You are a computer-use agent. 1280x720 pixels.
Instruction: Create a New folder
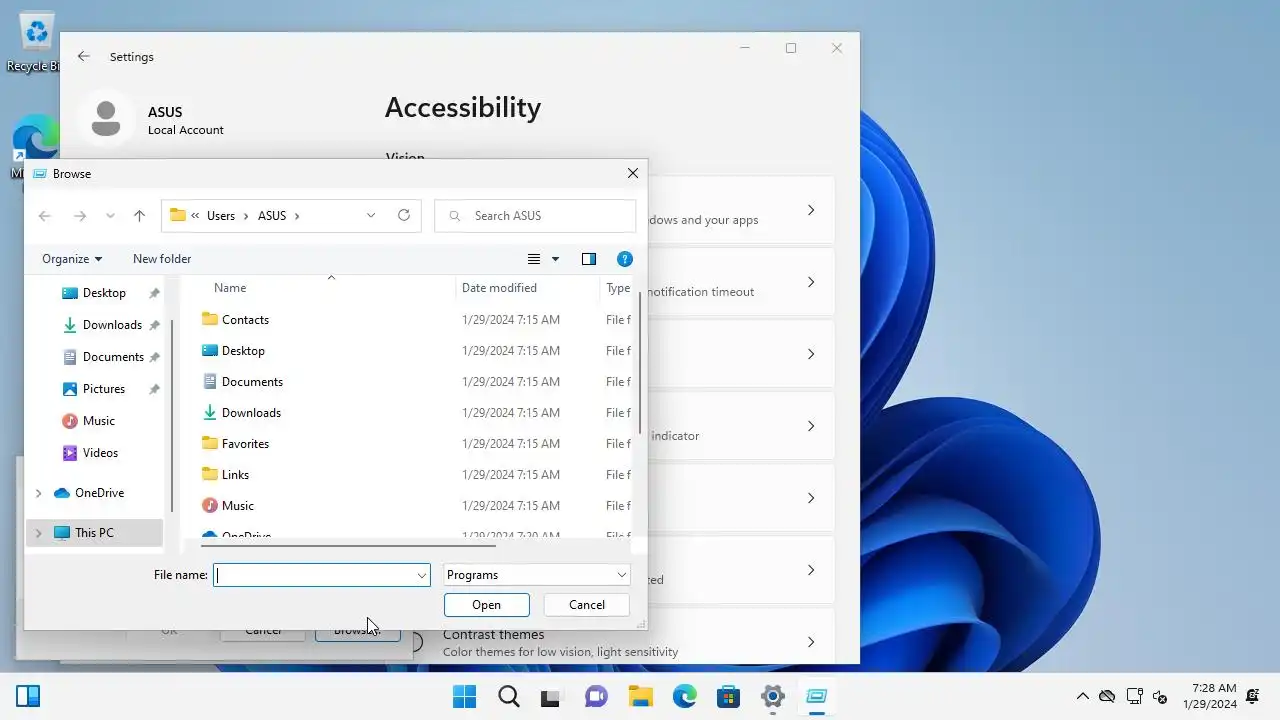pyautogui.click(x=162, y=259)
